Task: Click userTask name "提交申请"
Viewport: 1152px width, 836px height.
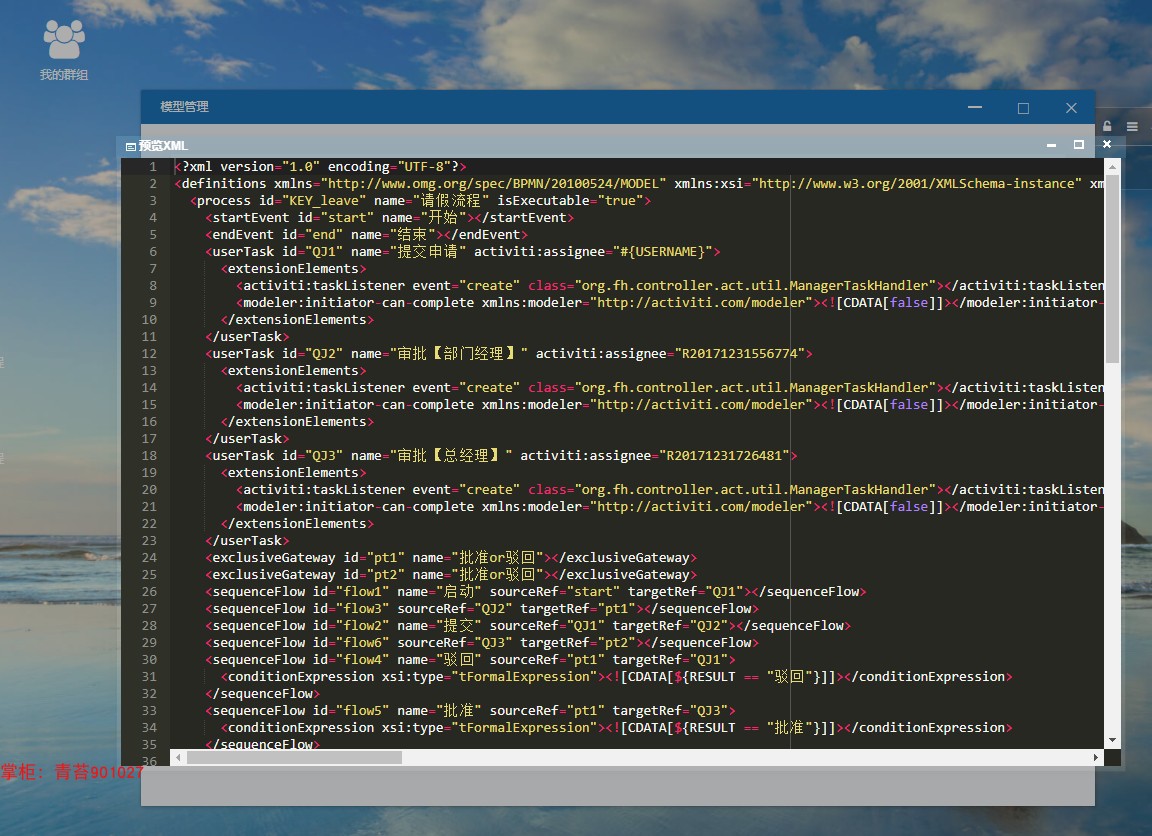Action: click(x=428, y=251)
